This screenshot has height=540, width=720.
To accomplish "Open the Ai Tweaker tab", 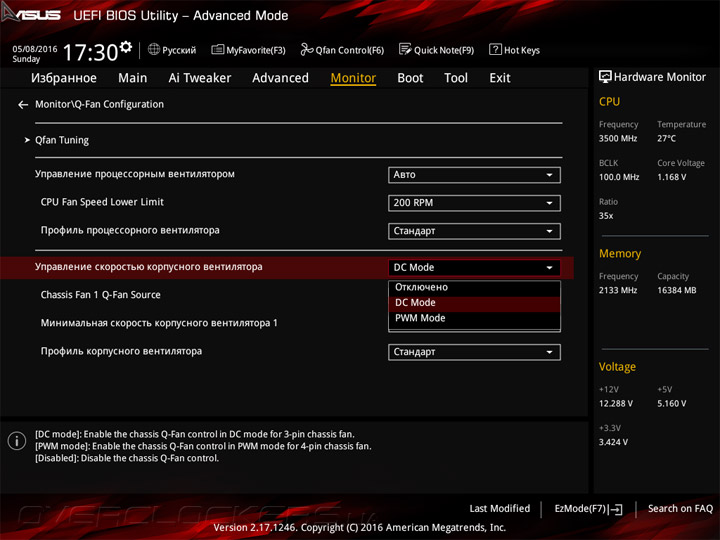I will coord(200,78).
